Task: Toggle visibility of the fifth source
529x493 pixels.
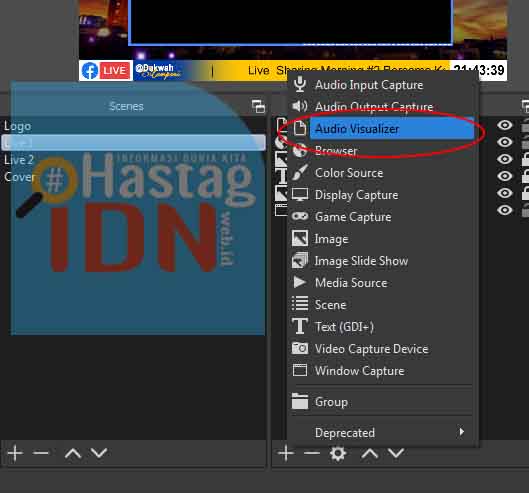Action: [x=505, y=193]
